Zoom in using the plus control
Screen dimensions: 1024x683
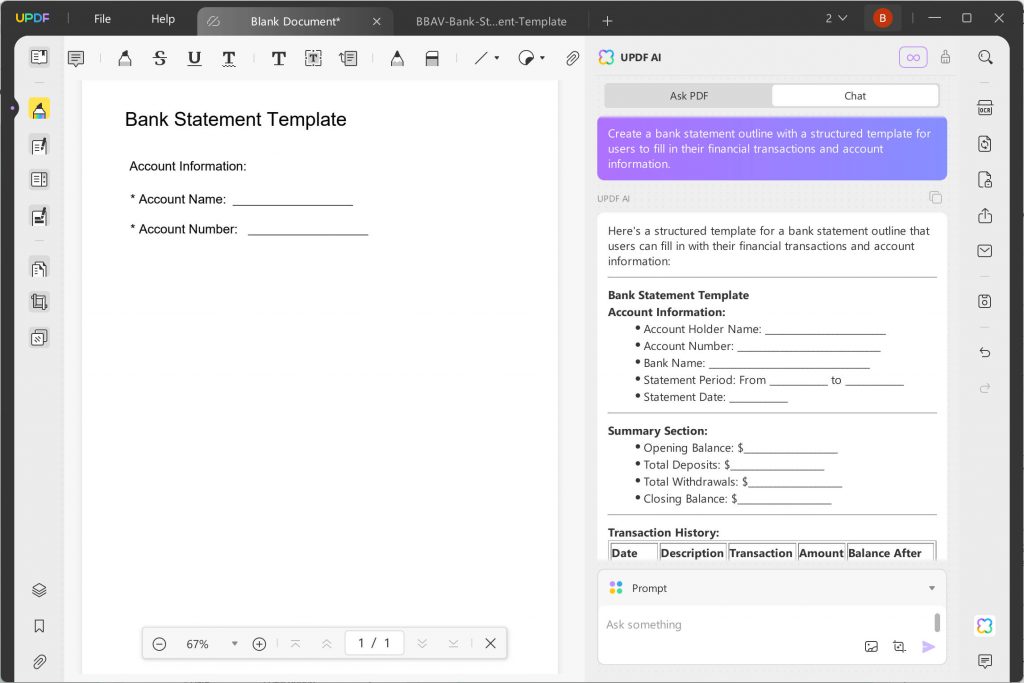click(259, 643)
